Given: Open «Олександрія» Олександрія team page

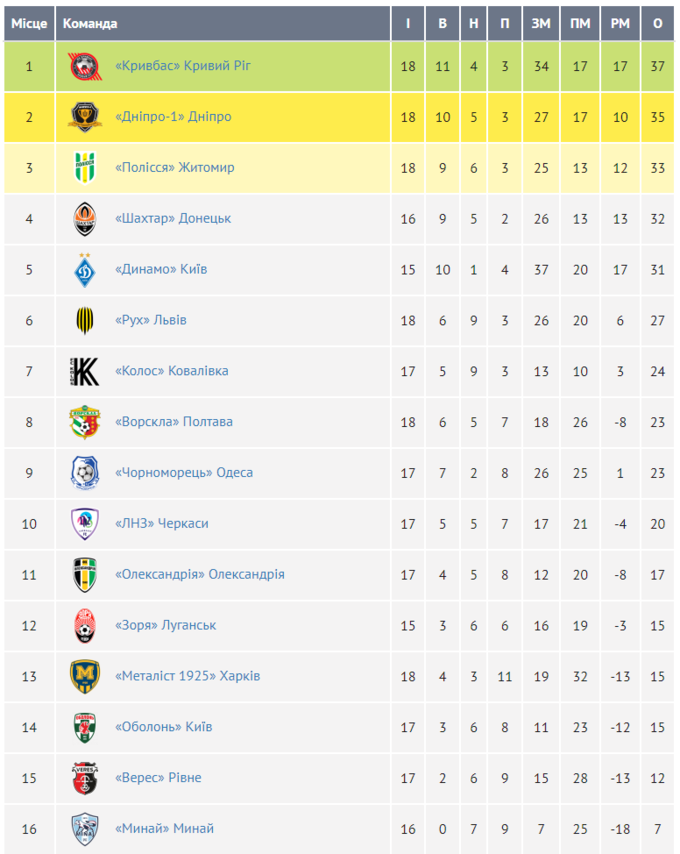Looking at the screenshot, I should pyautogui.click(x=200, y=575).
